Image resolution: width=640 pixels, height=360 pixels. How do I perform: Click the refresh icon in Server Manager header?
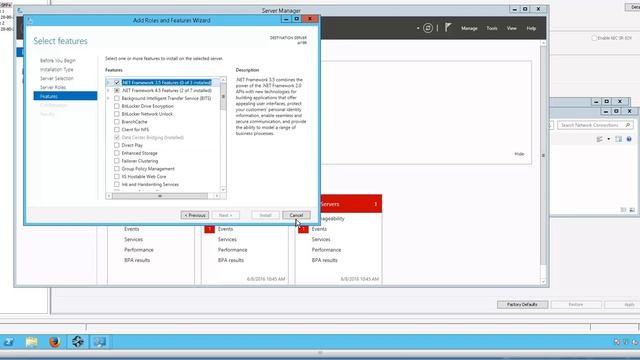[x=428, y=28]
